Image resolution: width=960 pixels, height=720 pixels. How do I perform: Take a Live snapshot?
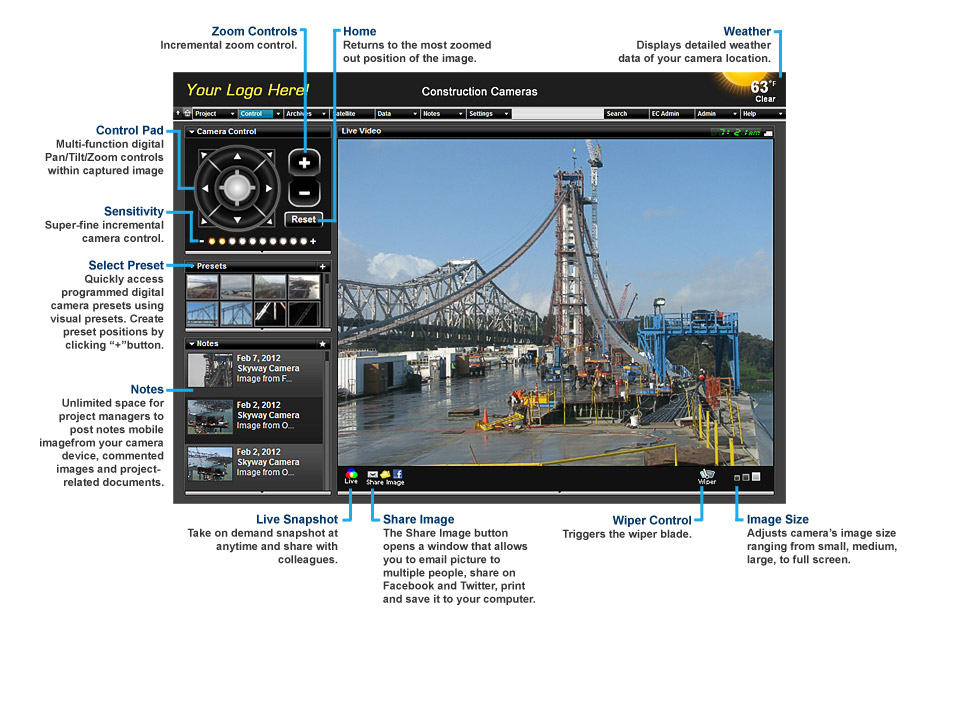tap(351, 476)
